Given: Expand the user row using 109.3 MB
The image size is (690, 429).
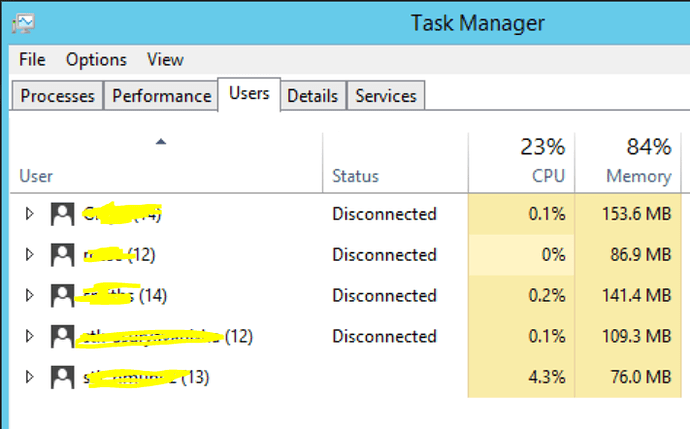Looking at the screenshot, I should pos(29,336).
